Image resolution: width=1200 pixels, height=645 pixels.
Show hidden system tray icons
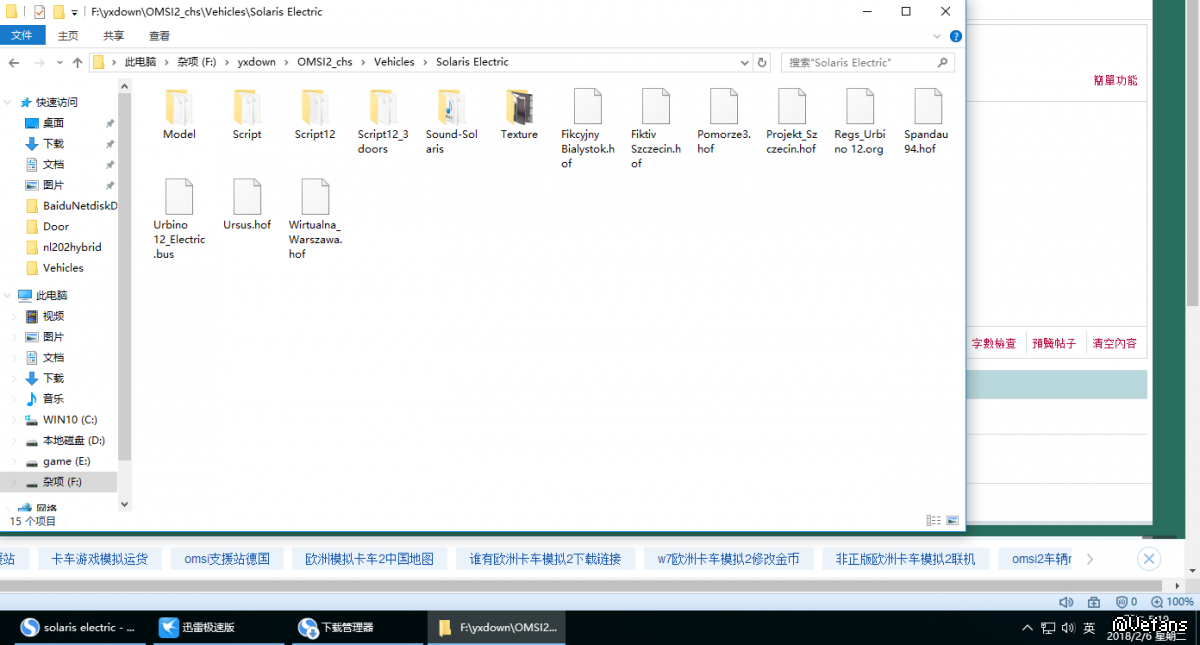click(1027, 628)
